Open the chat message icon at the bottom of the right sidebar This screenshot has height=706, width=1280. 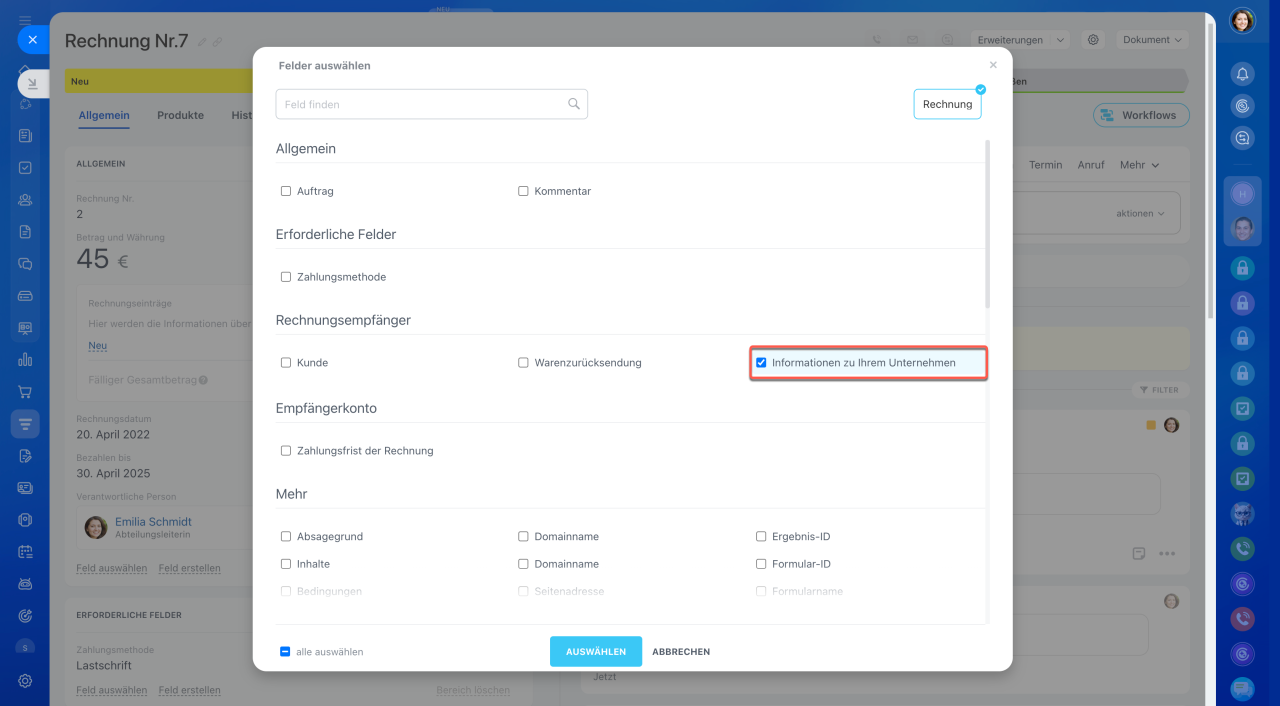(1242, 689)
